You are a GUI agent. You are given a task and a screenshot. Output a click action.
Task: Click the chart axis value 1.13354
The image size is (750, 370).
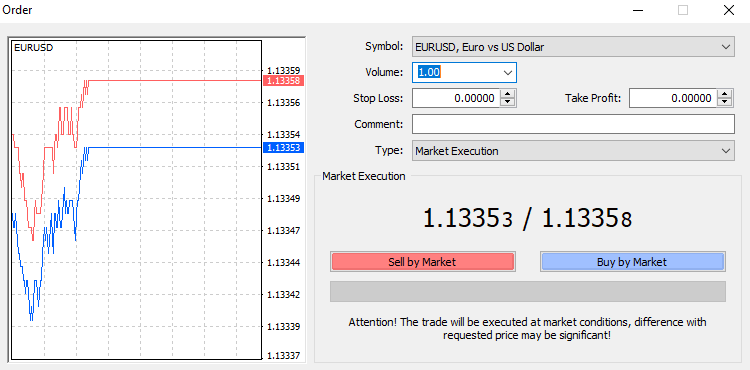pos(284,134)
